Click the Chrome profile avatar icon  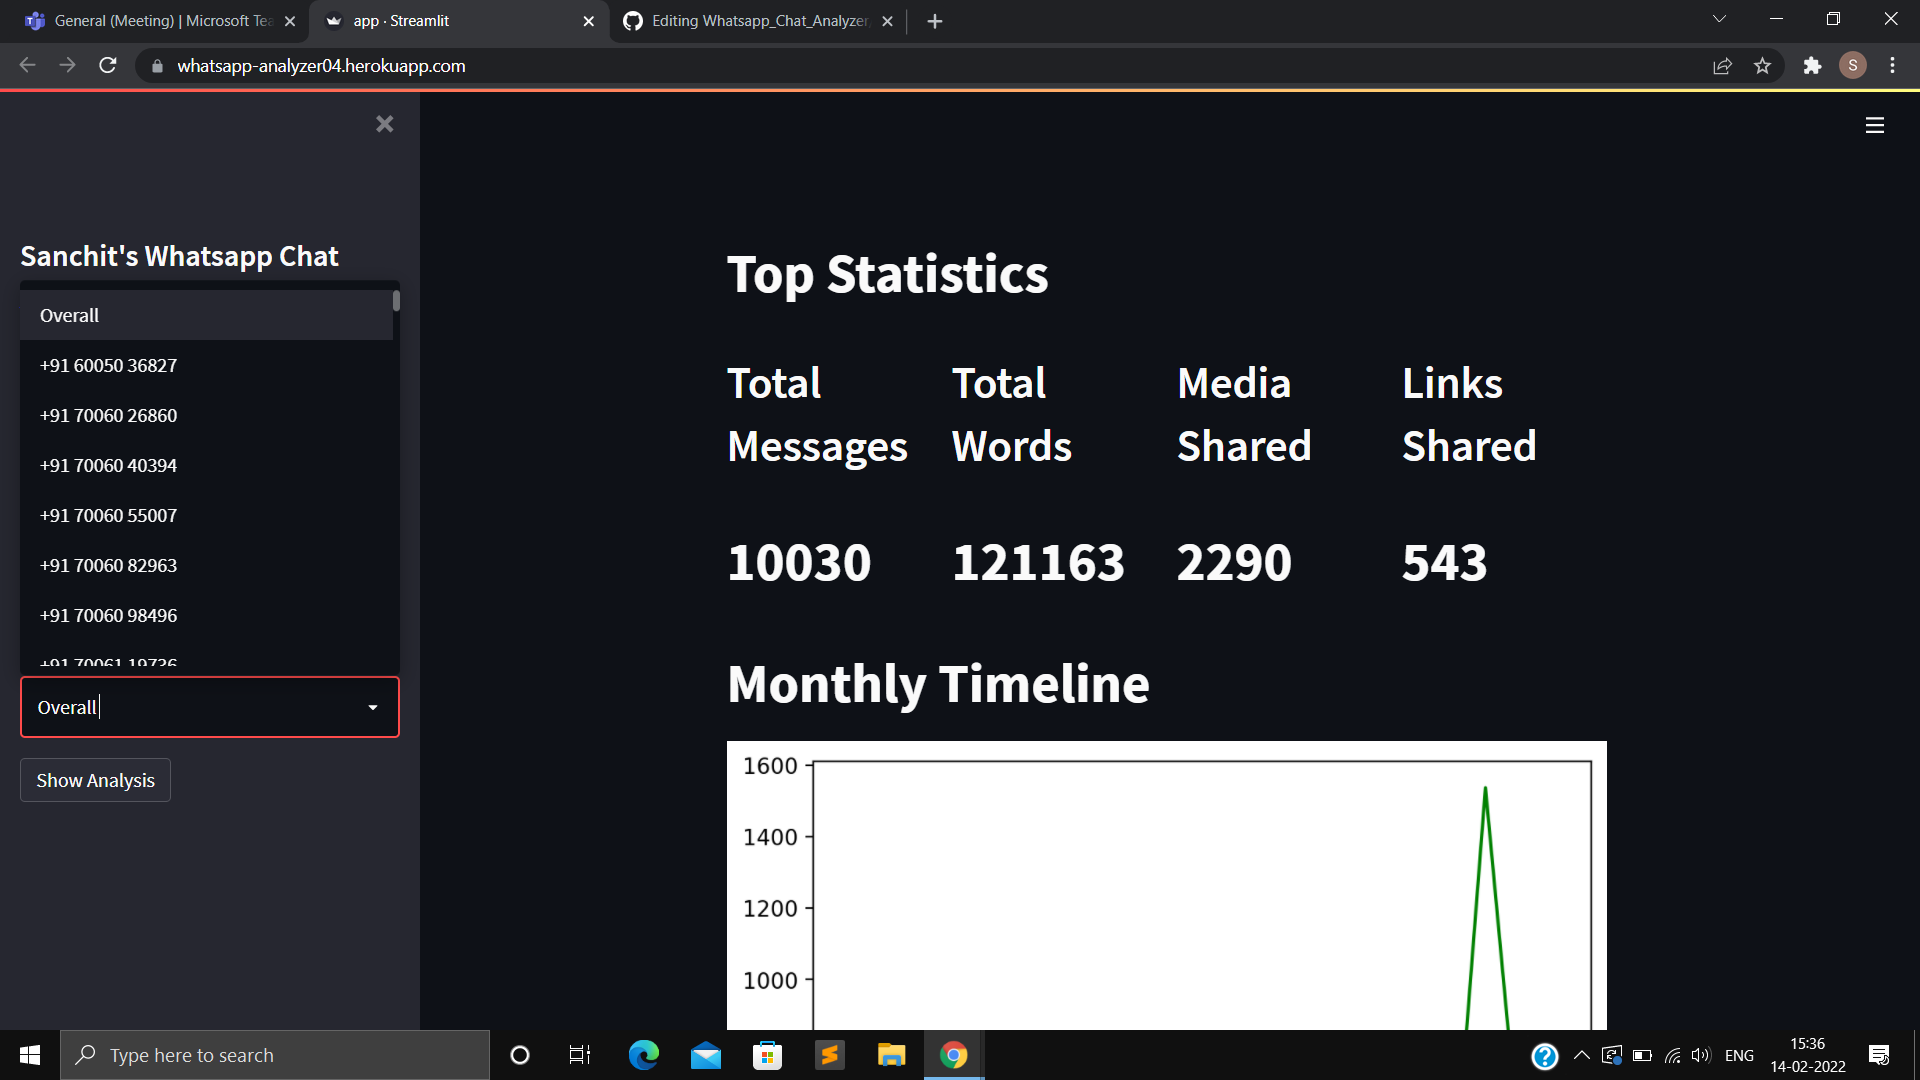click(1853, 65)
